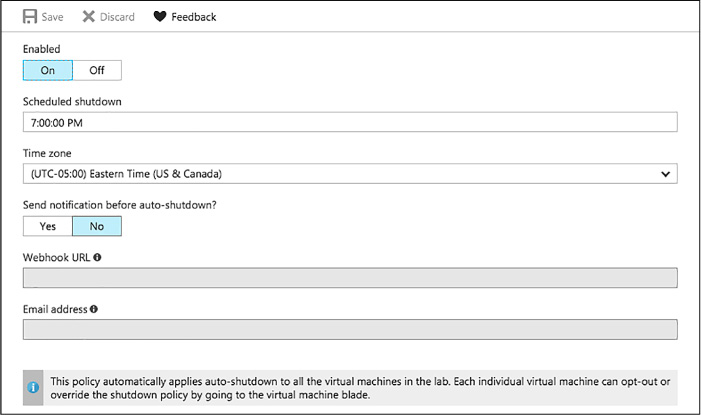Click the Email address input field

pyautogui.click(x=350, y=330)
